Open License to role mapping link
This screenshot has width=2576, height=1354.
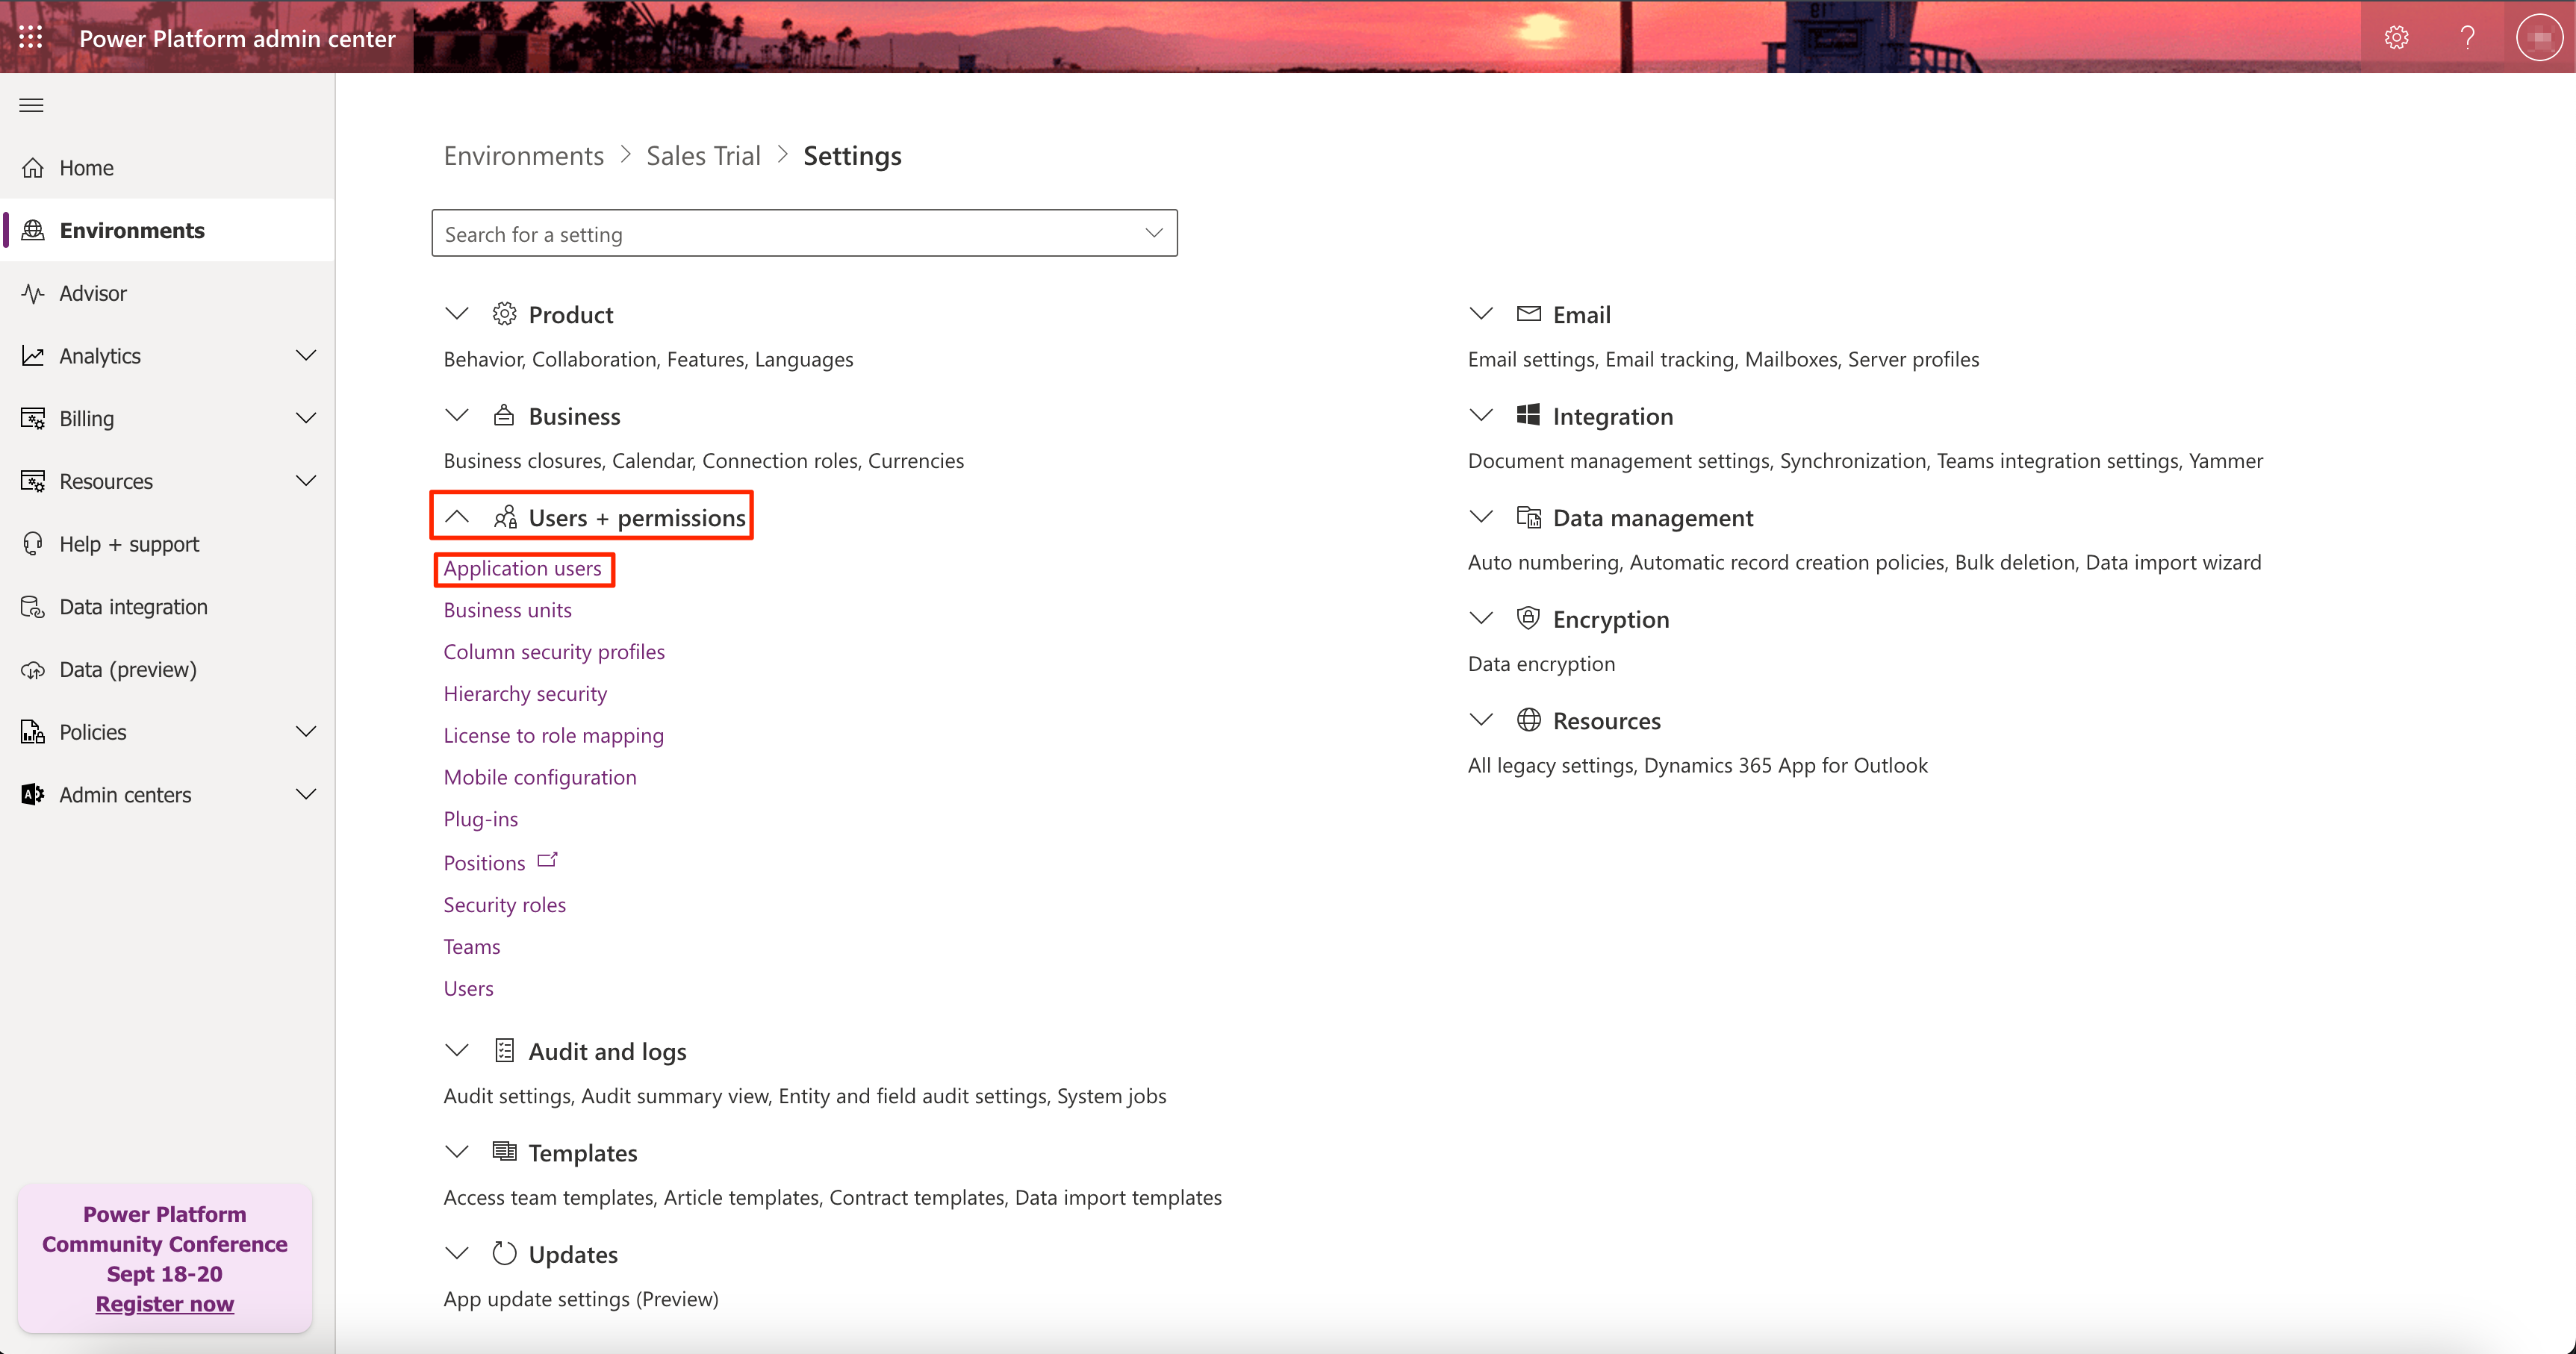[x=553, y=736]
